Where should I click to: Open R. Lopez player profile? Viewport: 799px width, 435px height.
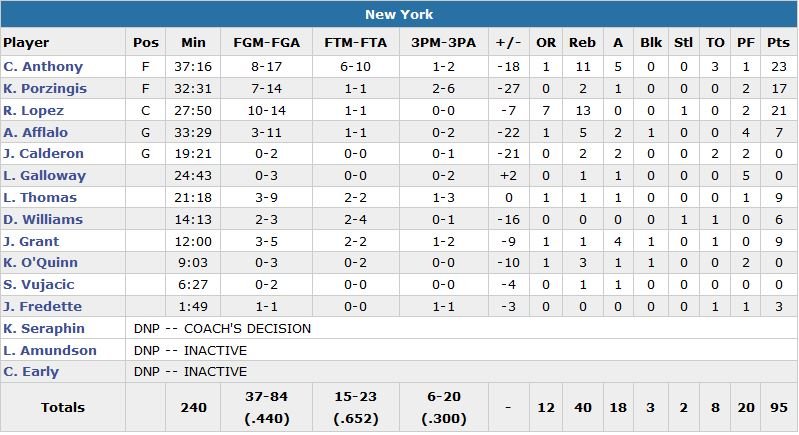tap(33, 111)
